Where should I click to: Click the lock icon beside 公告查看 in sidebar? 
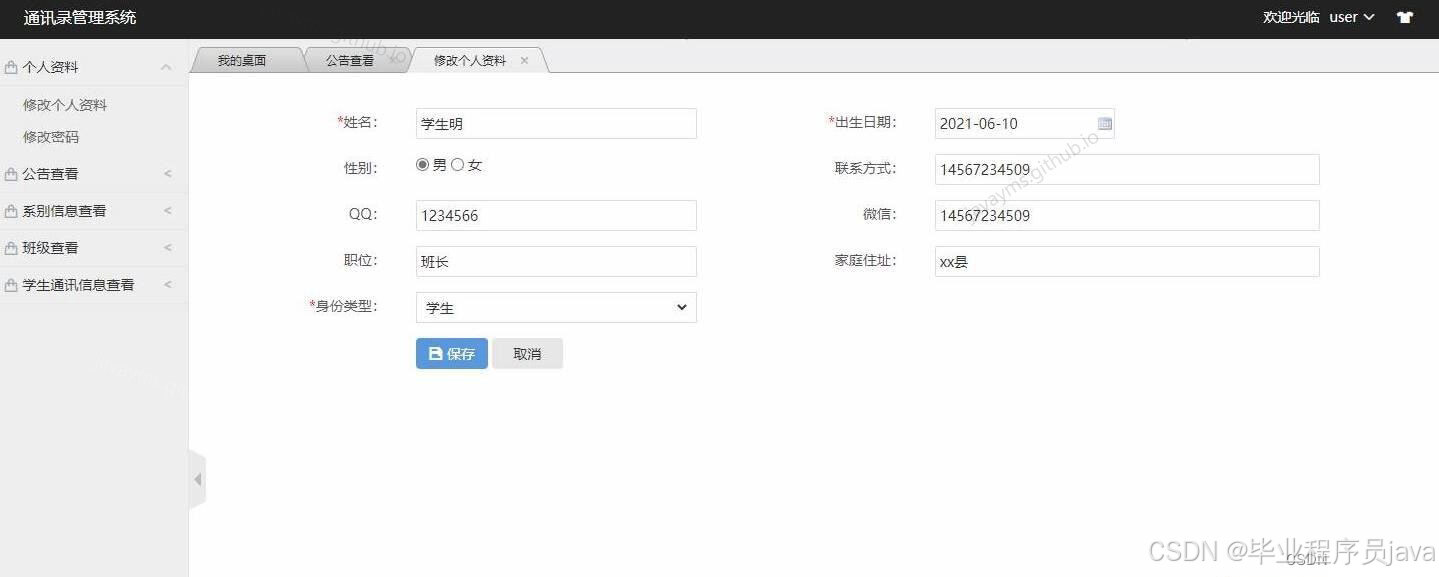click(11, 174)
